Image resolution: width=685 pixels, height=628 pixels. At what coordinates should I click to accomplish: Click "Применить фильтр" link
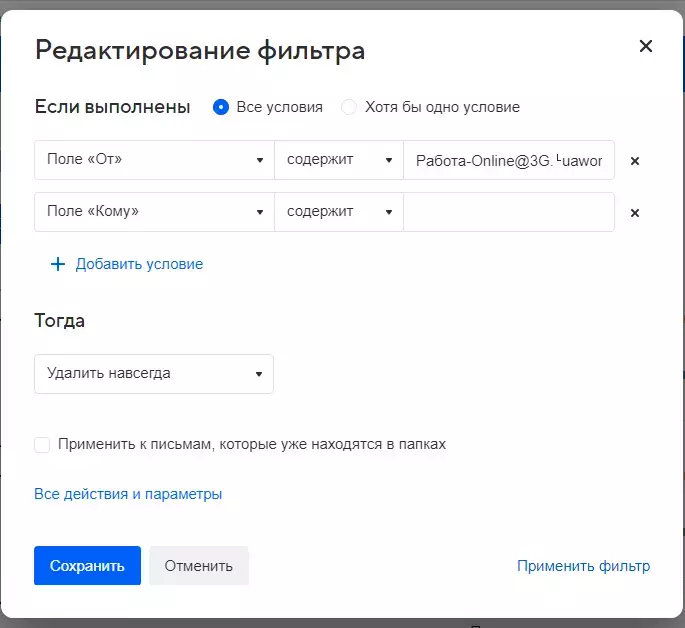point(584,566)
